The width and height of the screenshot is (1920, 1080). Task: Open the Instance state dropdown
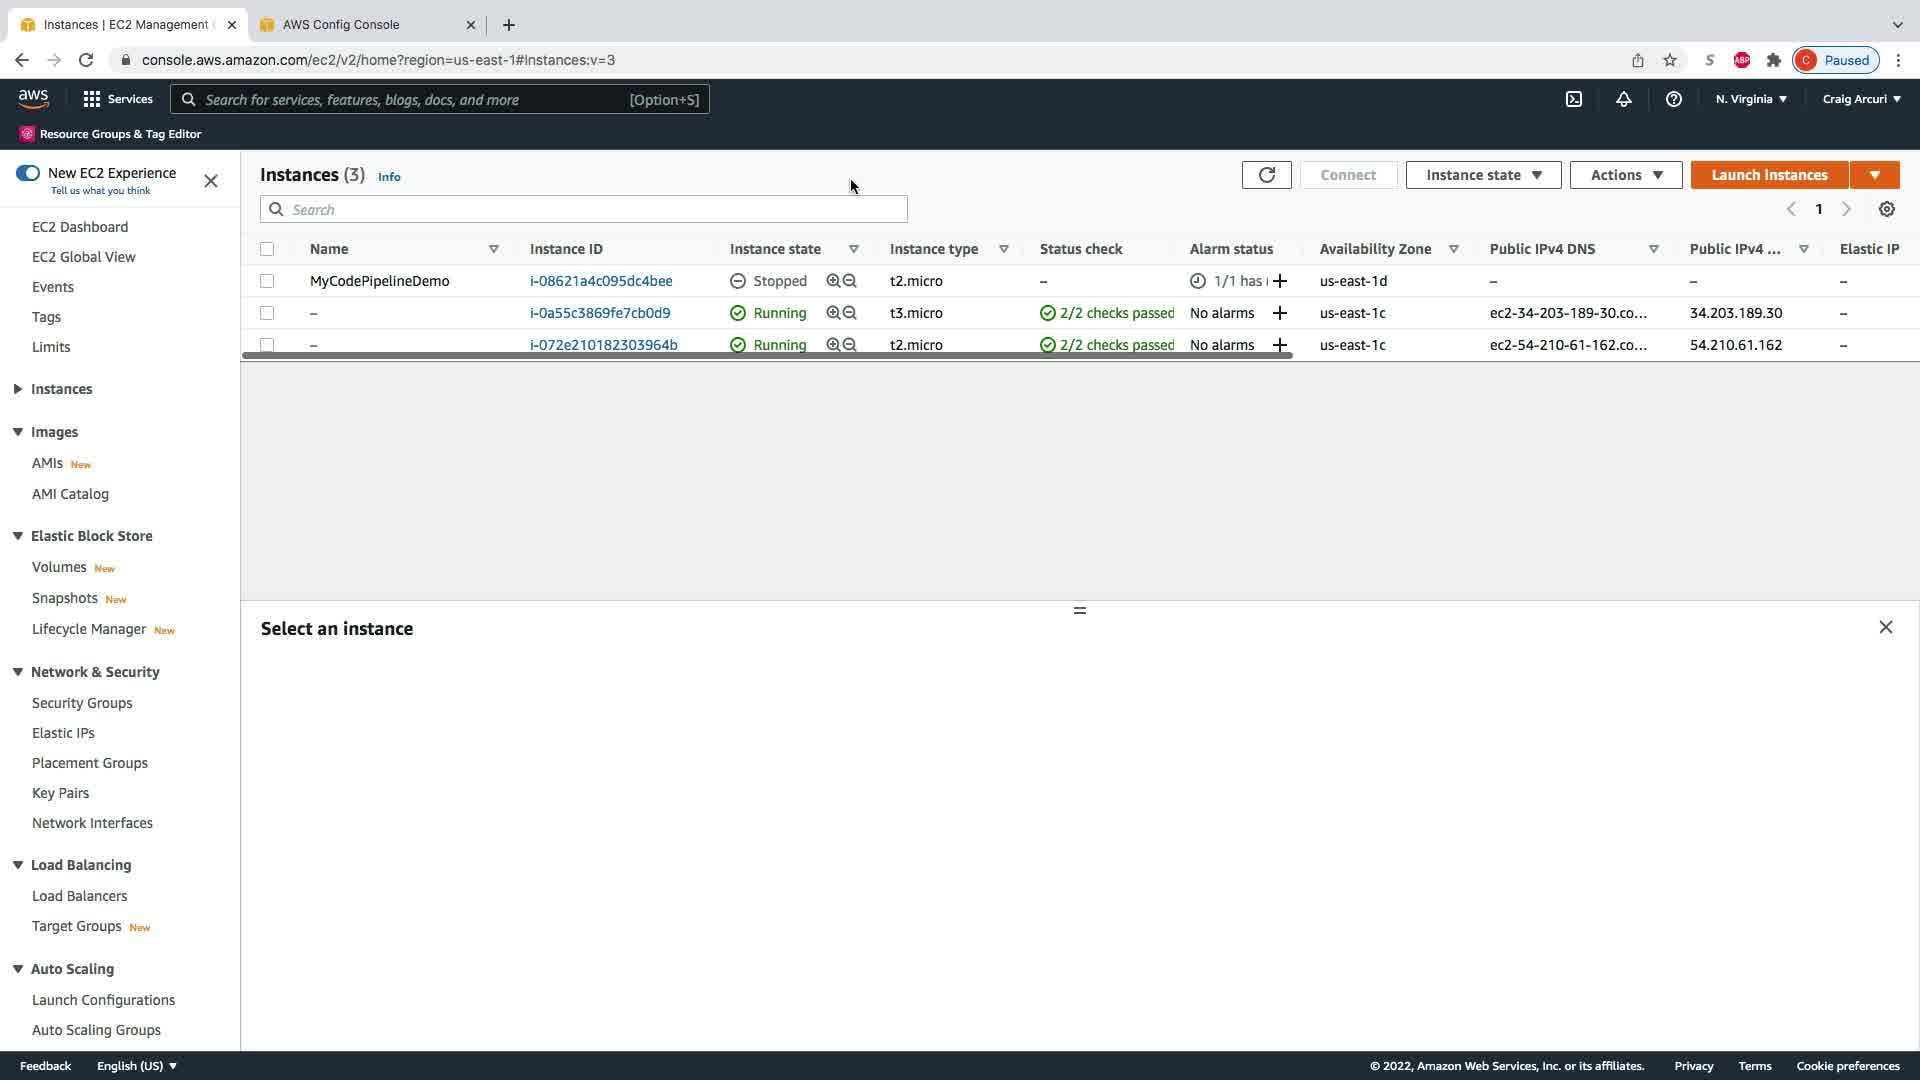click(1483, 175)
